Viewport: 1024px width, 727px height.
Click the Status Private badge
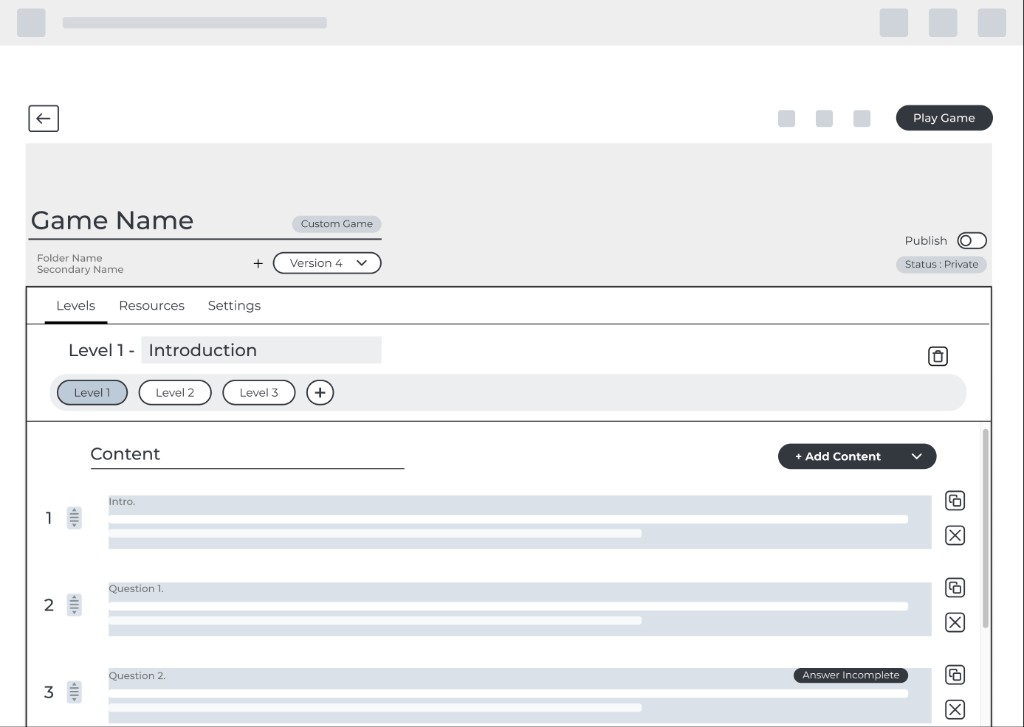pyautogui.click(x=940, y=264)
